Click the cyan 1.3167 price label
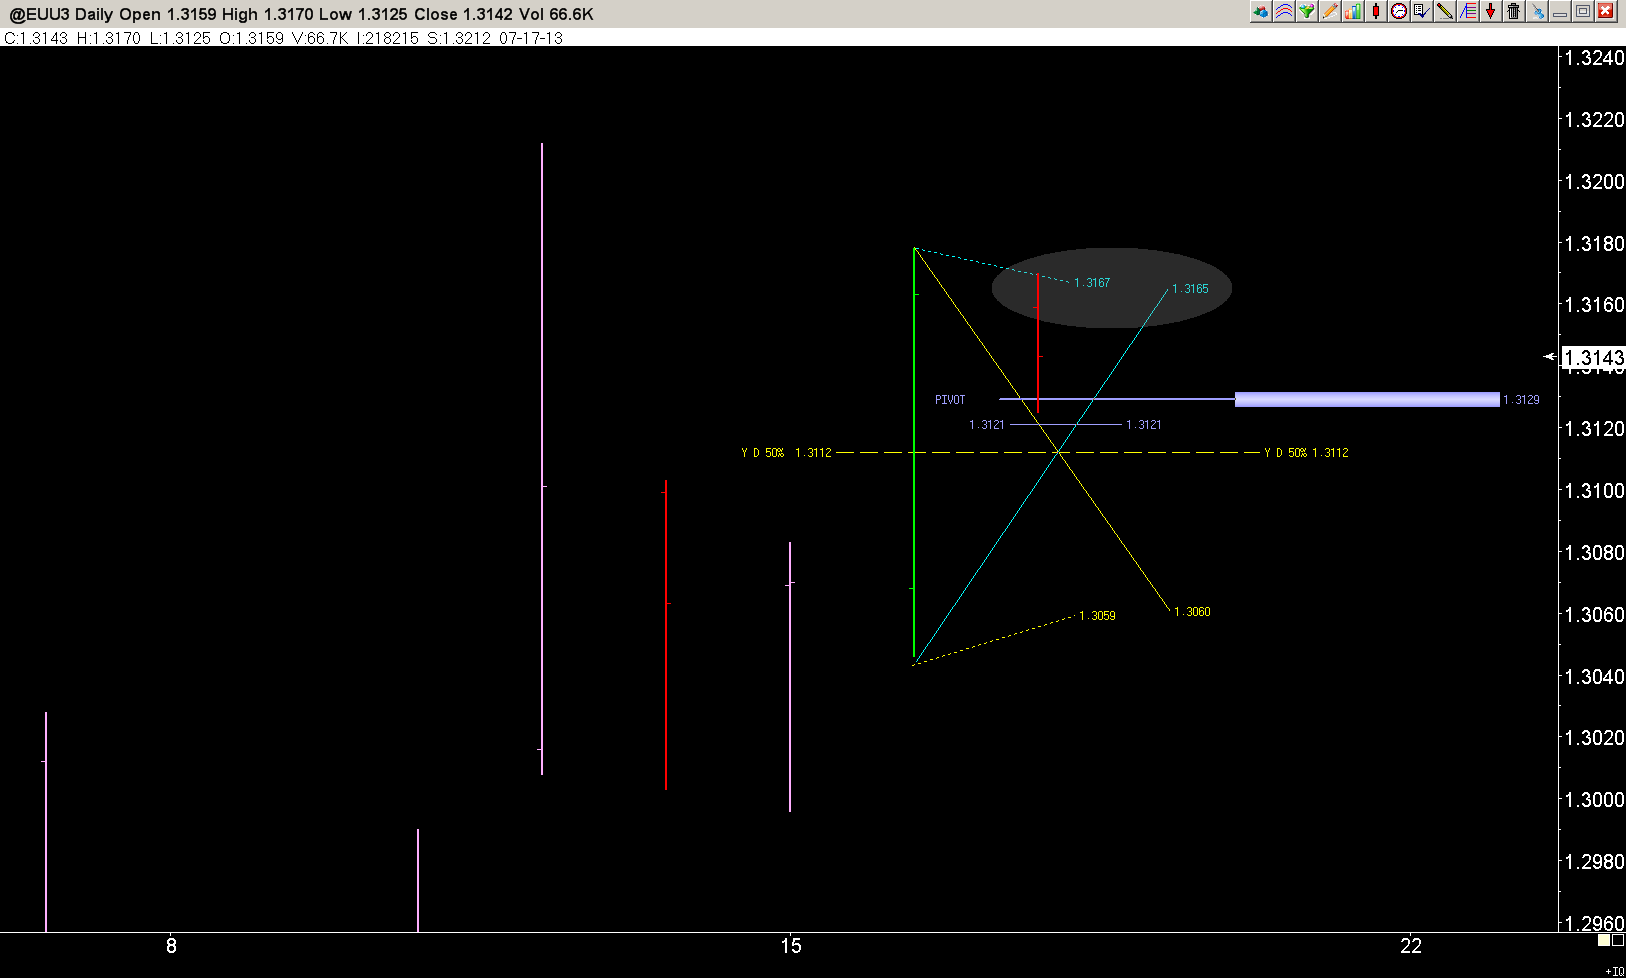This screenshot has width=1626, height=978. 1092,283
